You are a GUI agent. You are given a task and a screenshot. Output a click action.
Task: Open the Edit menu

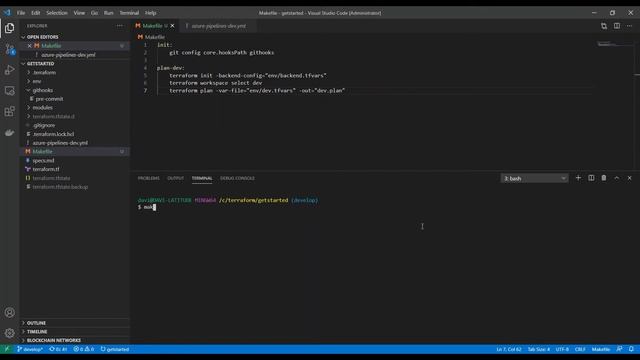coord(36,13)
